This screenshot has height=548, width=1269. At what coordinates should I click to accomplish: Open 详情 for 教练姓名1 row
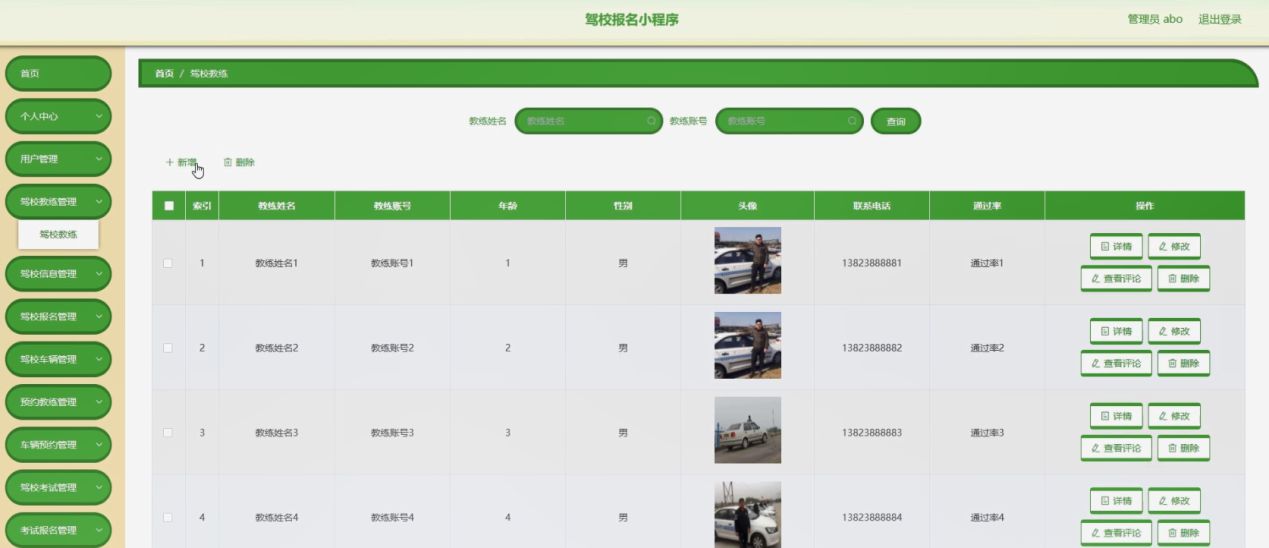click(1116, 246)
